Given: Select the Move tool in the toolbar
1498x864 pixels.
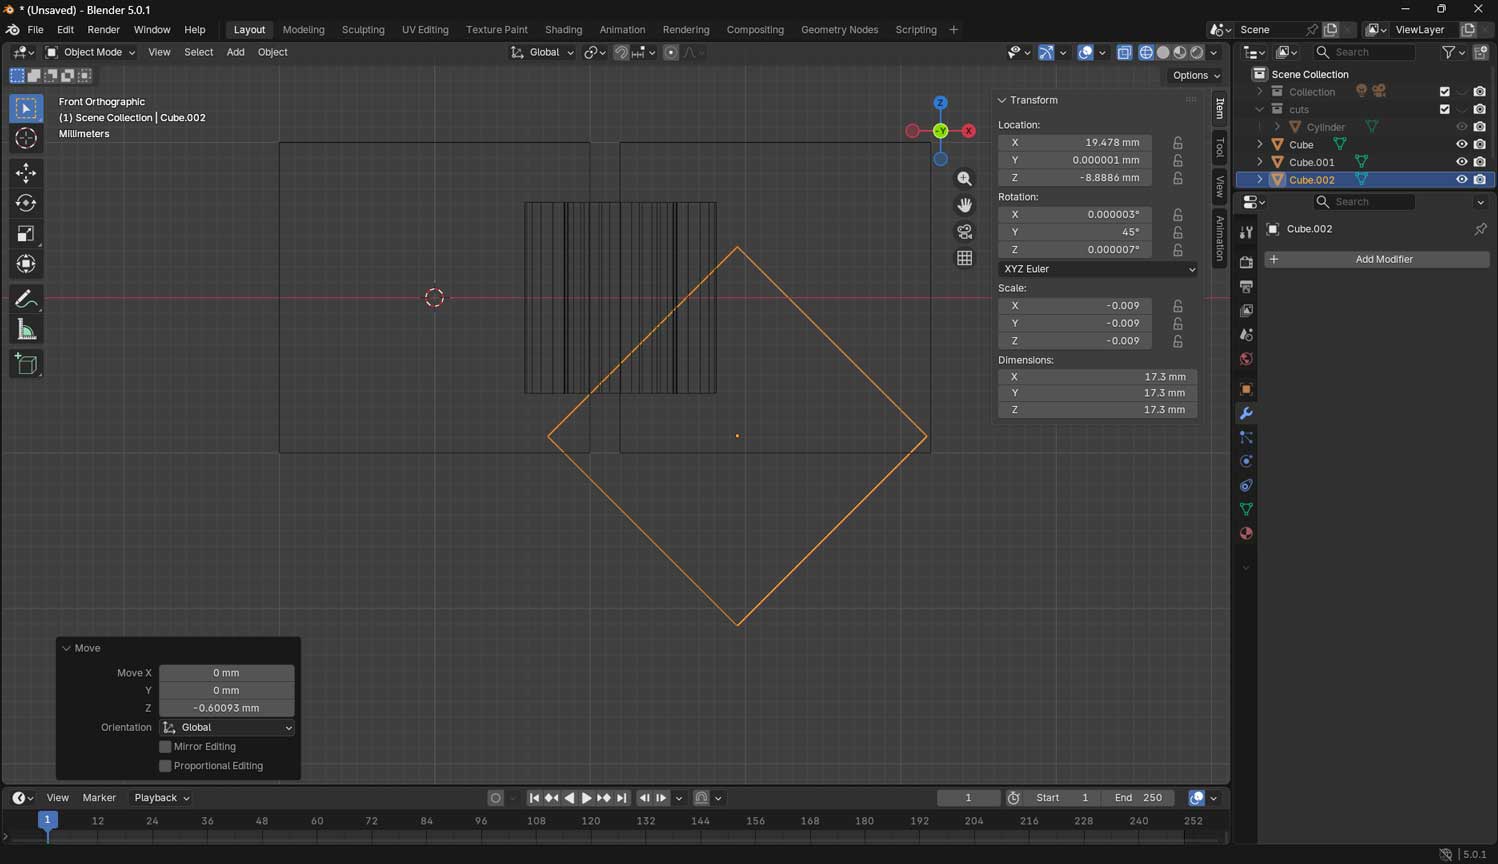Looking at the screenshot, I should [26, 173].
